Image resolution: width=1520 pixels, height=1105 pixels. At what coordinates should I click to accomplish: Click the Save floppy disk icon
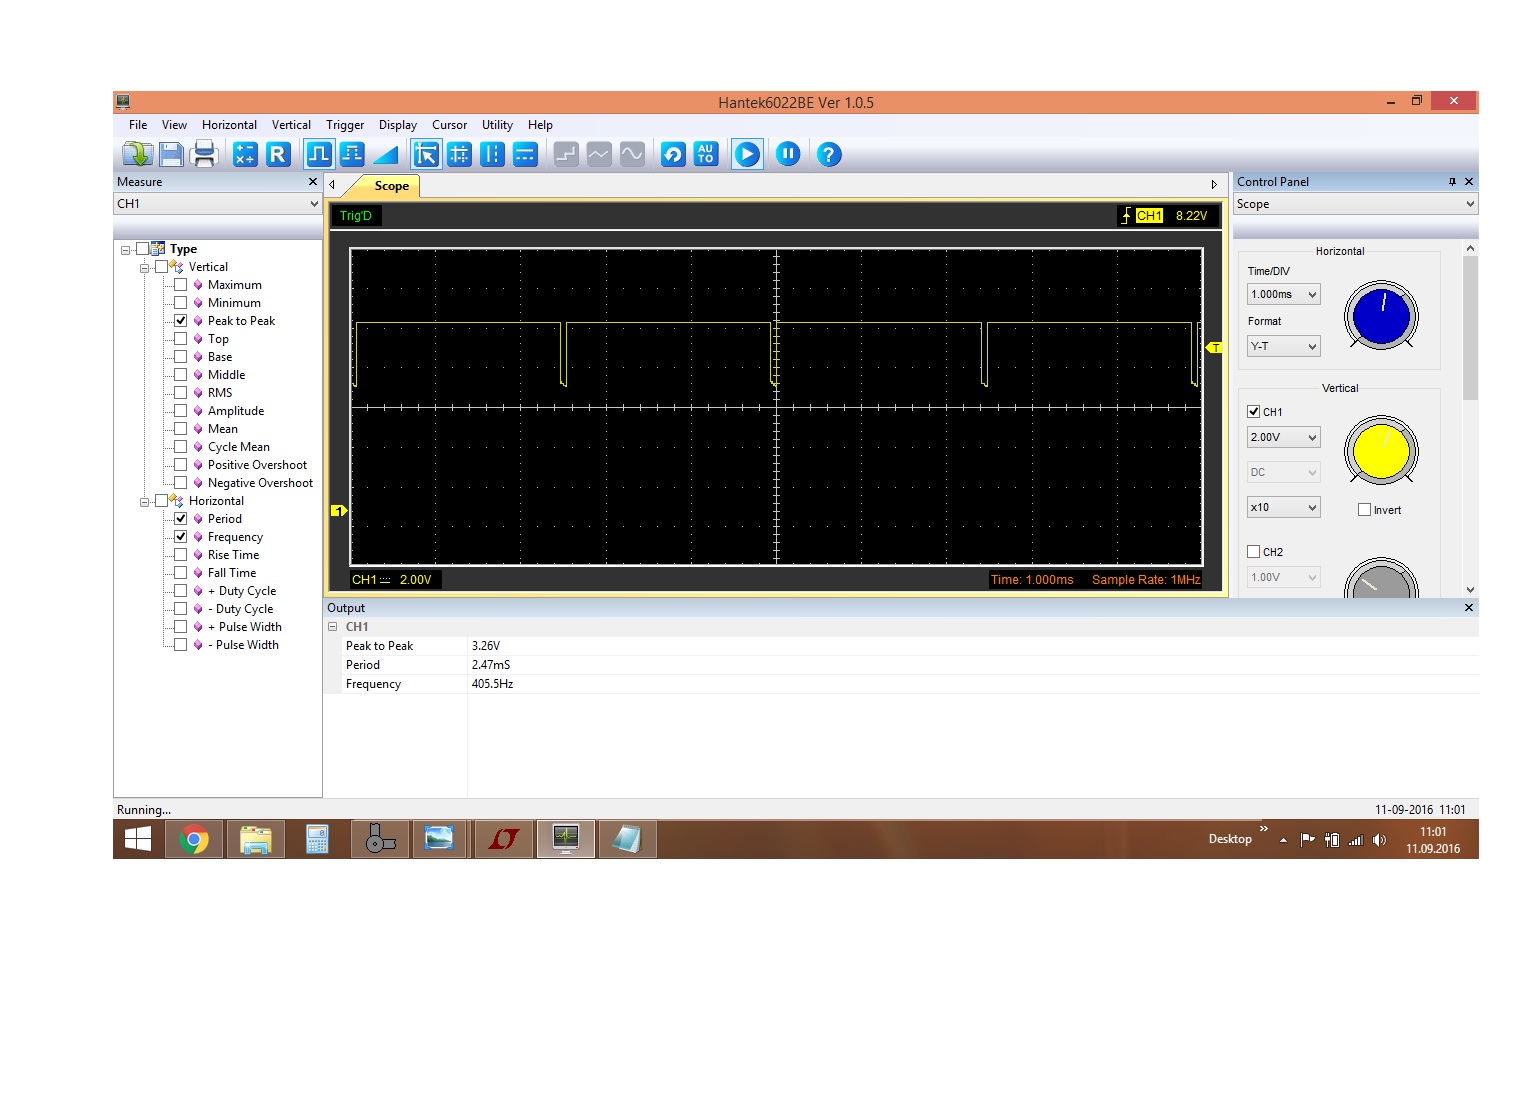pyautogui.click(x=171, y=154)
